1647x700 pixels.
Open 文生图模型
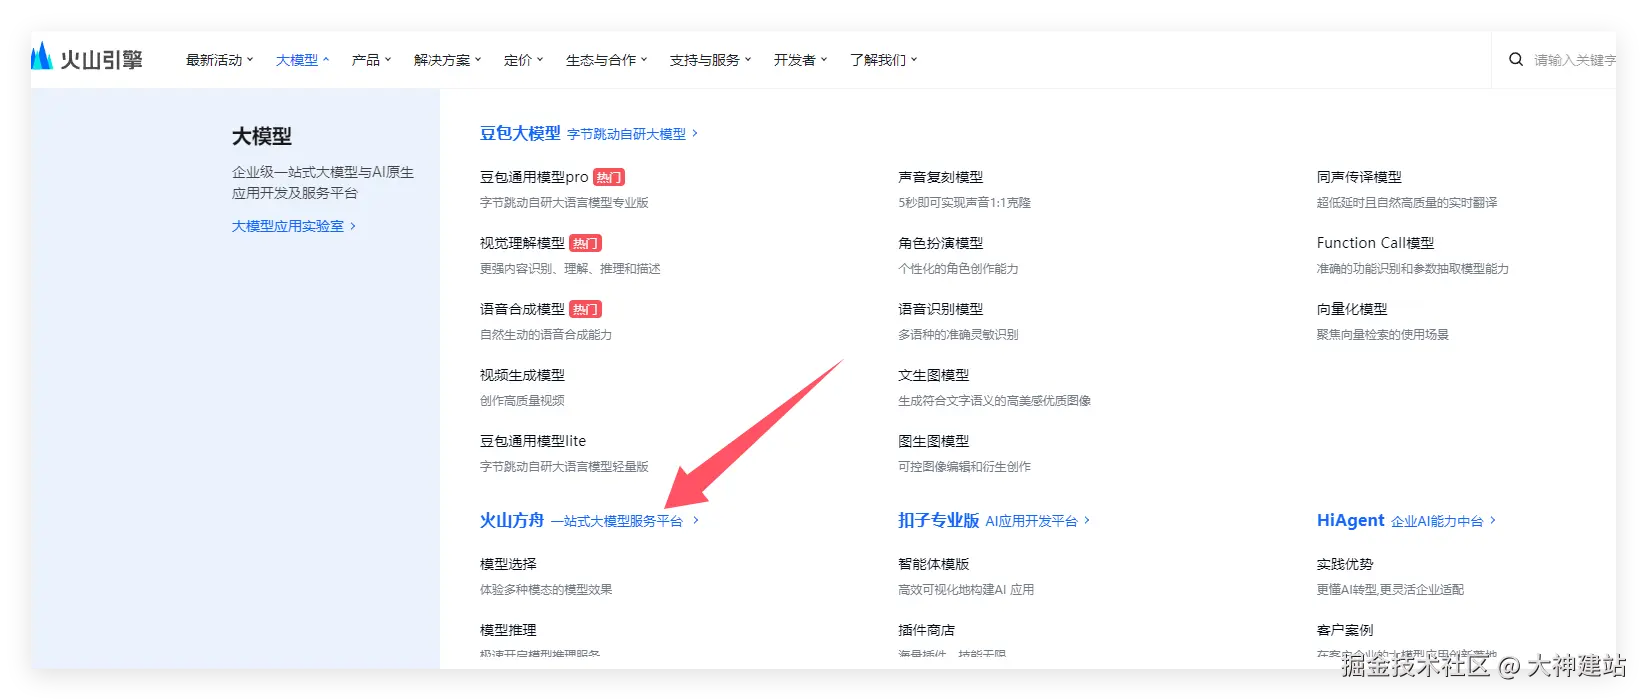pyautogui.click(x=933, y=375)
